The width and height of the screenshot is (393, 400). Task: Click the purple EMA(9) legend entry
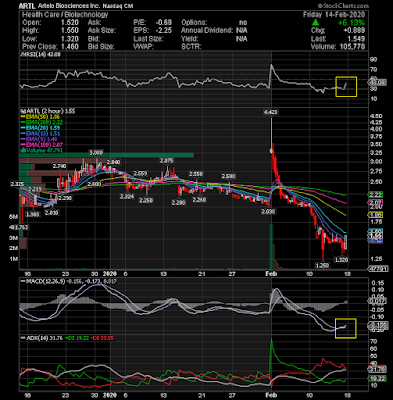tap(39, 139)
